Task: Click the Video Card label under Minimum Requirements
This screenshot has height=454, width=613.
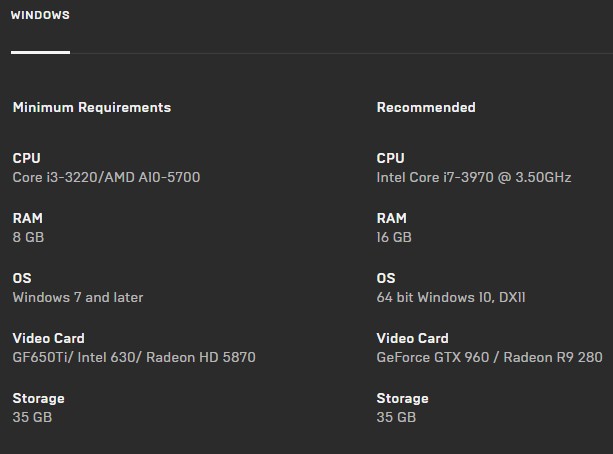Action: (x=48, y=338)
